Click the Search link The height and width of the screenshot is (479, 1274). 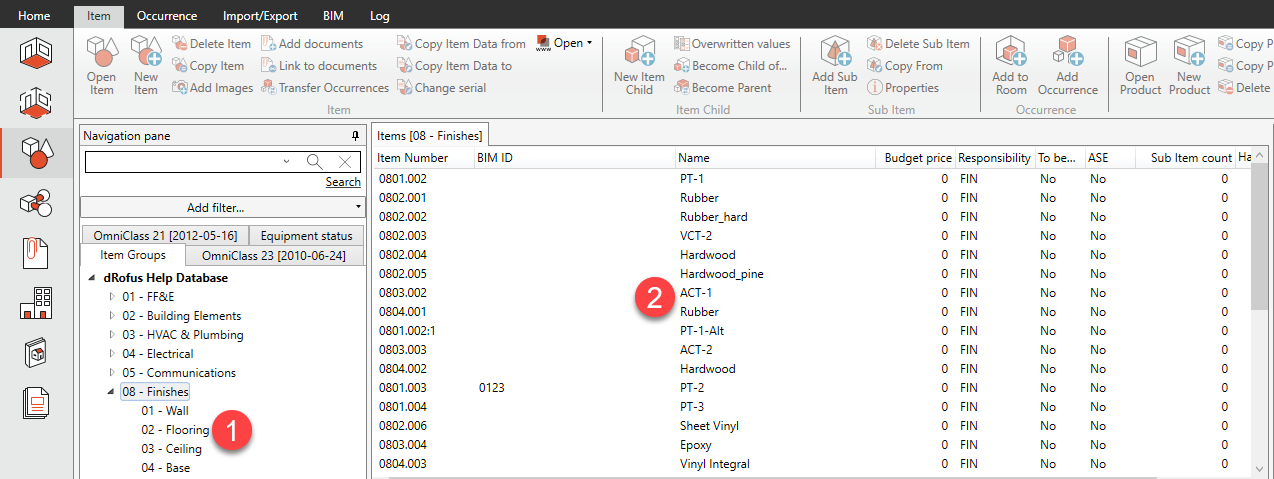pos(343,182)
